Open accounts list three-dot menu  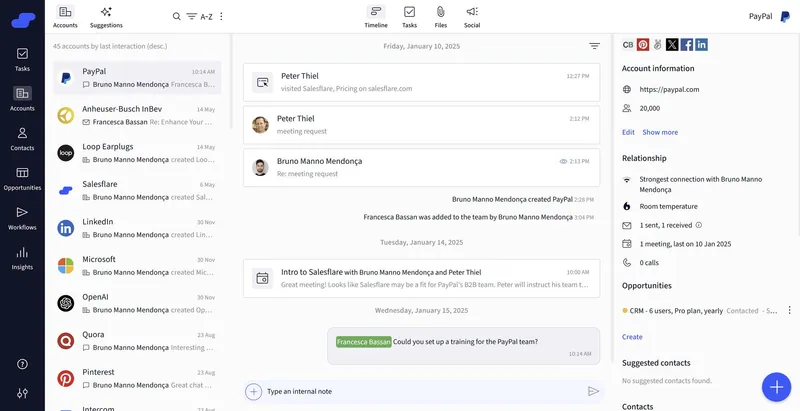pyautogui.click(x=221, y=16)
